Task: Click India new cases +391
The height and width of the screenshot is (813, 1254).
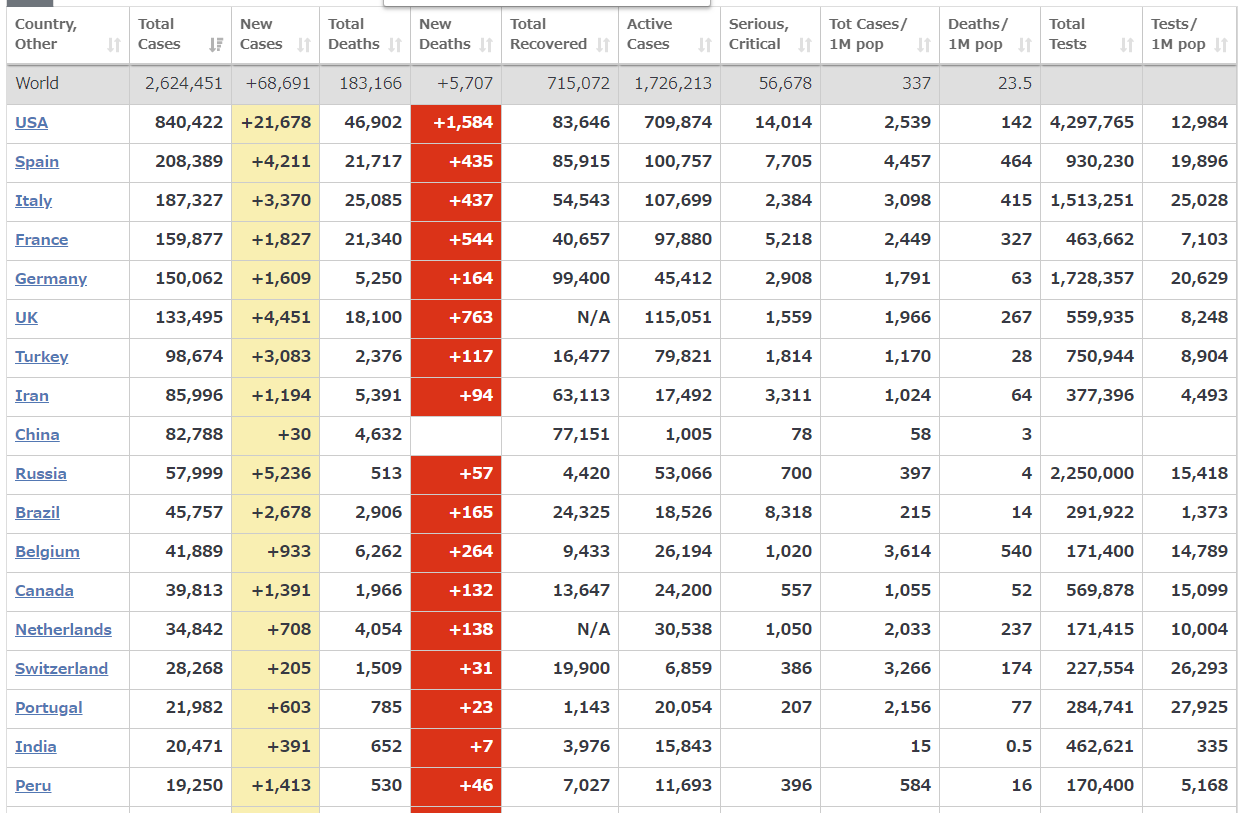Action: coord(289,746)
